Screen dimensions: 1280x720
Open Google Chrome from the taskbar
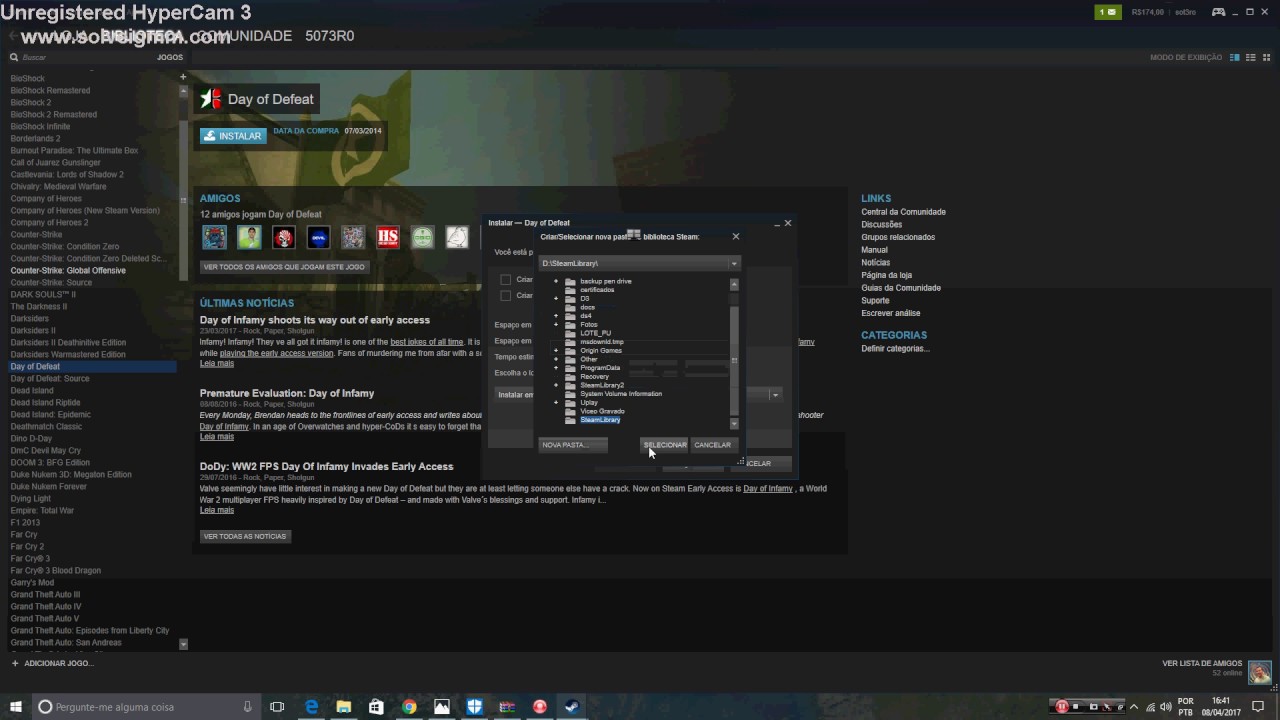pos(409,707)
